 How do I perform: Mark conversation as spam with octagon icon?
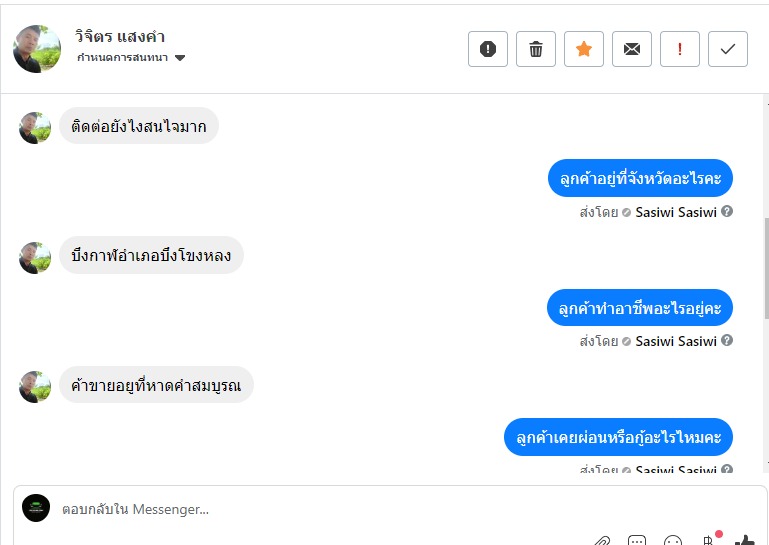click(x=488, y=49)
